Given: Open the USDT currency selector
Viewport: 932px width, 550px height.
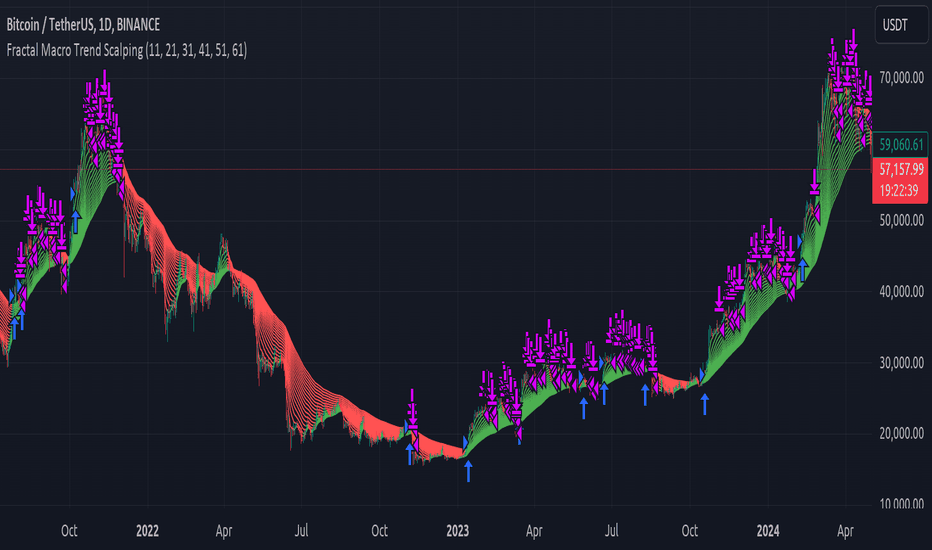Looking at the screenshot, I should [901, 25].
